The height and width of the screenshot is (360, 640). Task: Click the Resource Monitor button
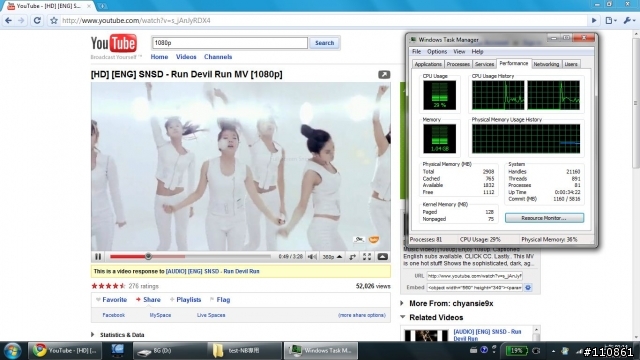pos(544,218)
